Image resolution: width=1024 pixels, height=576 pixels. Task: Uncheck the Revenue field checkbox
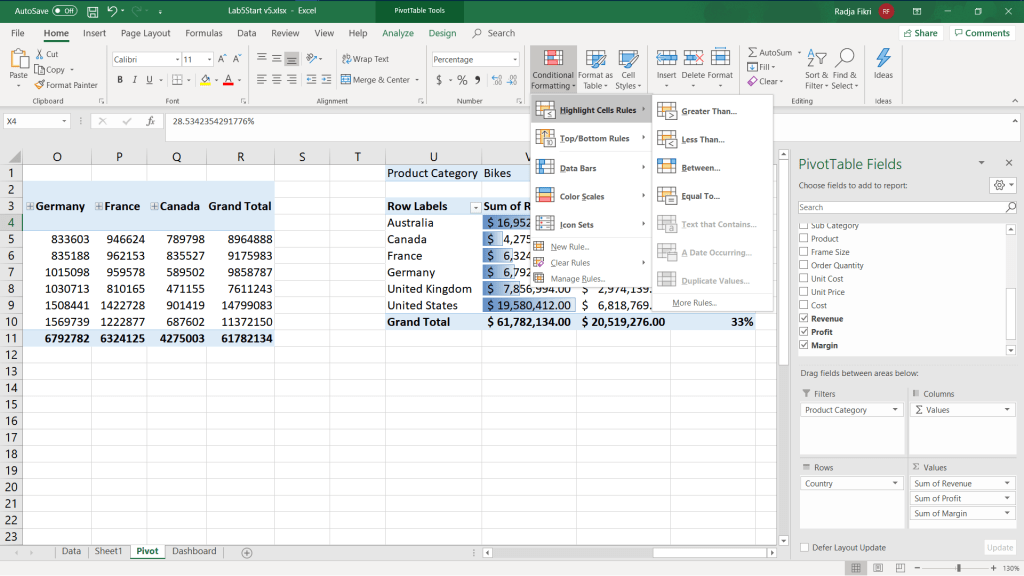click(805, 319)
